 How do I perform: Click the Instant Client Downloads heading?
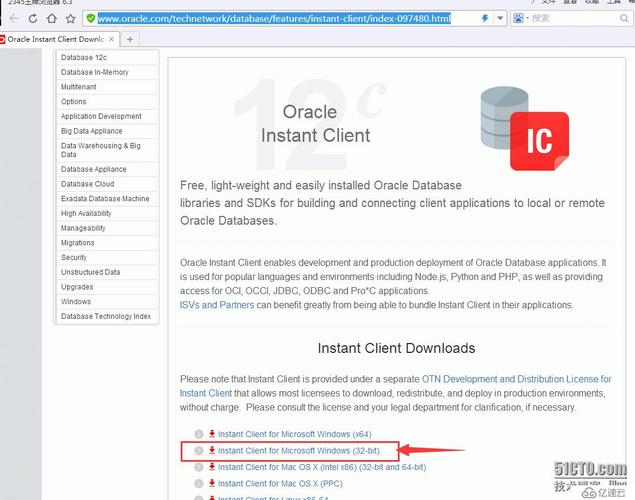pyautogui.click(x=396, y=348)
